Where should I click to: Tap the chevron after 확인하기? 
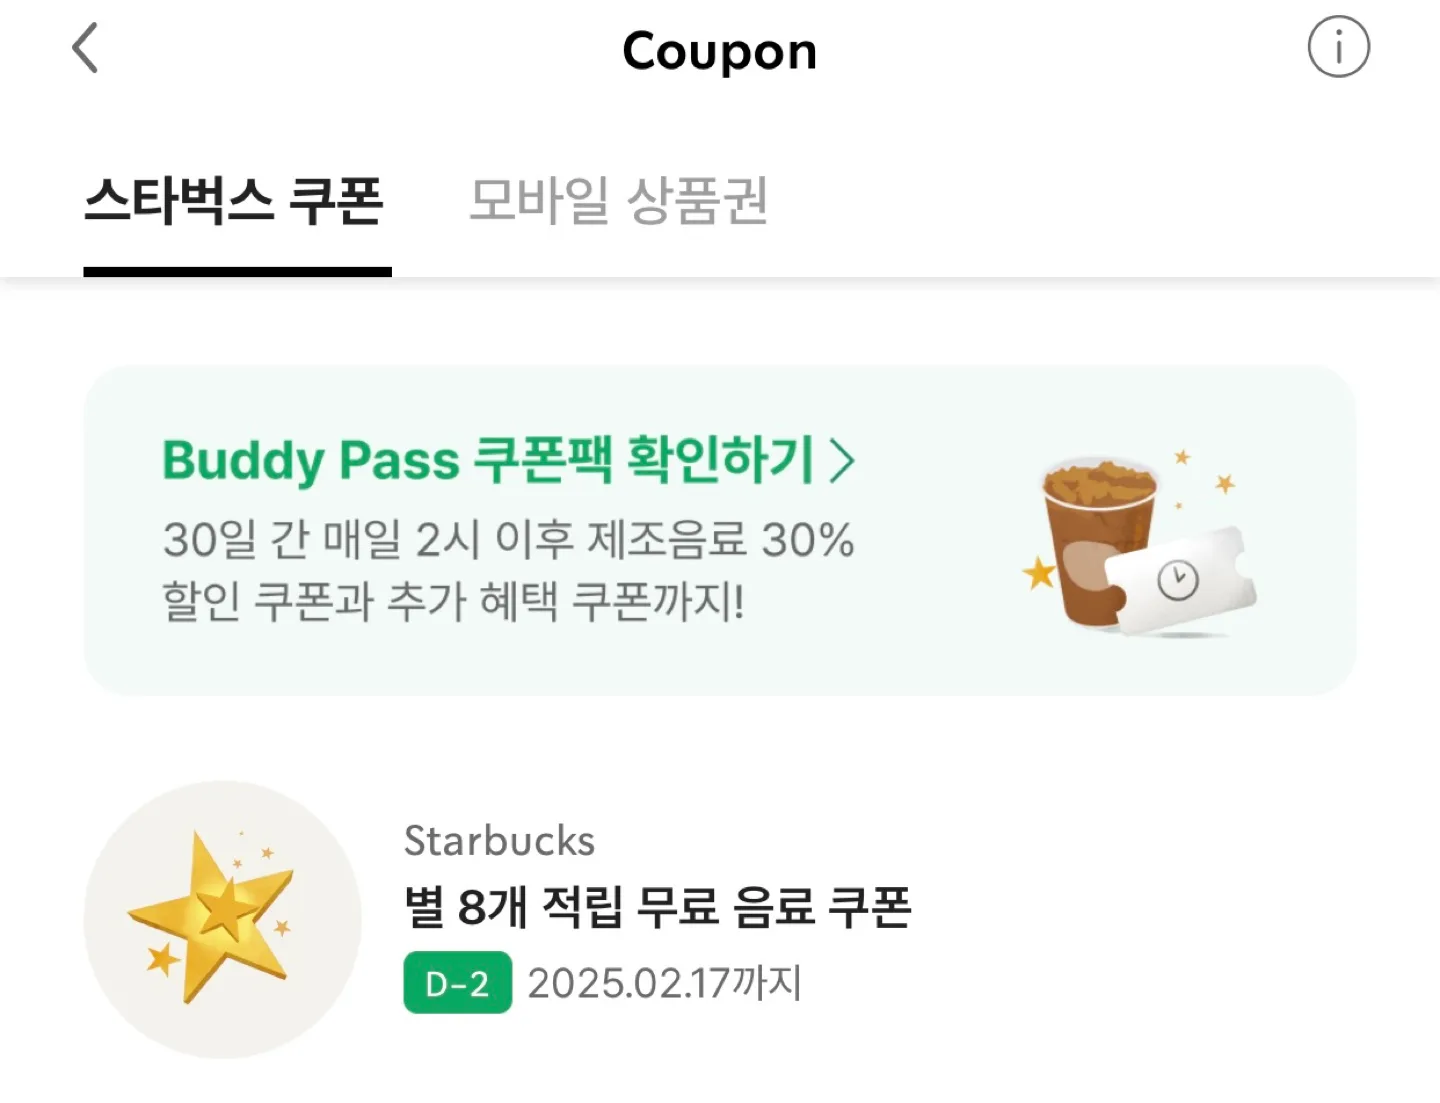(842, 462)
